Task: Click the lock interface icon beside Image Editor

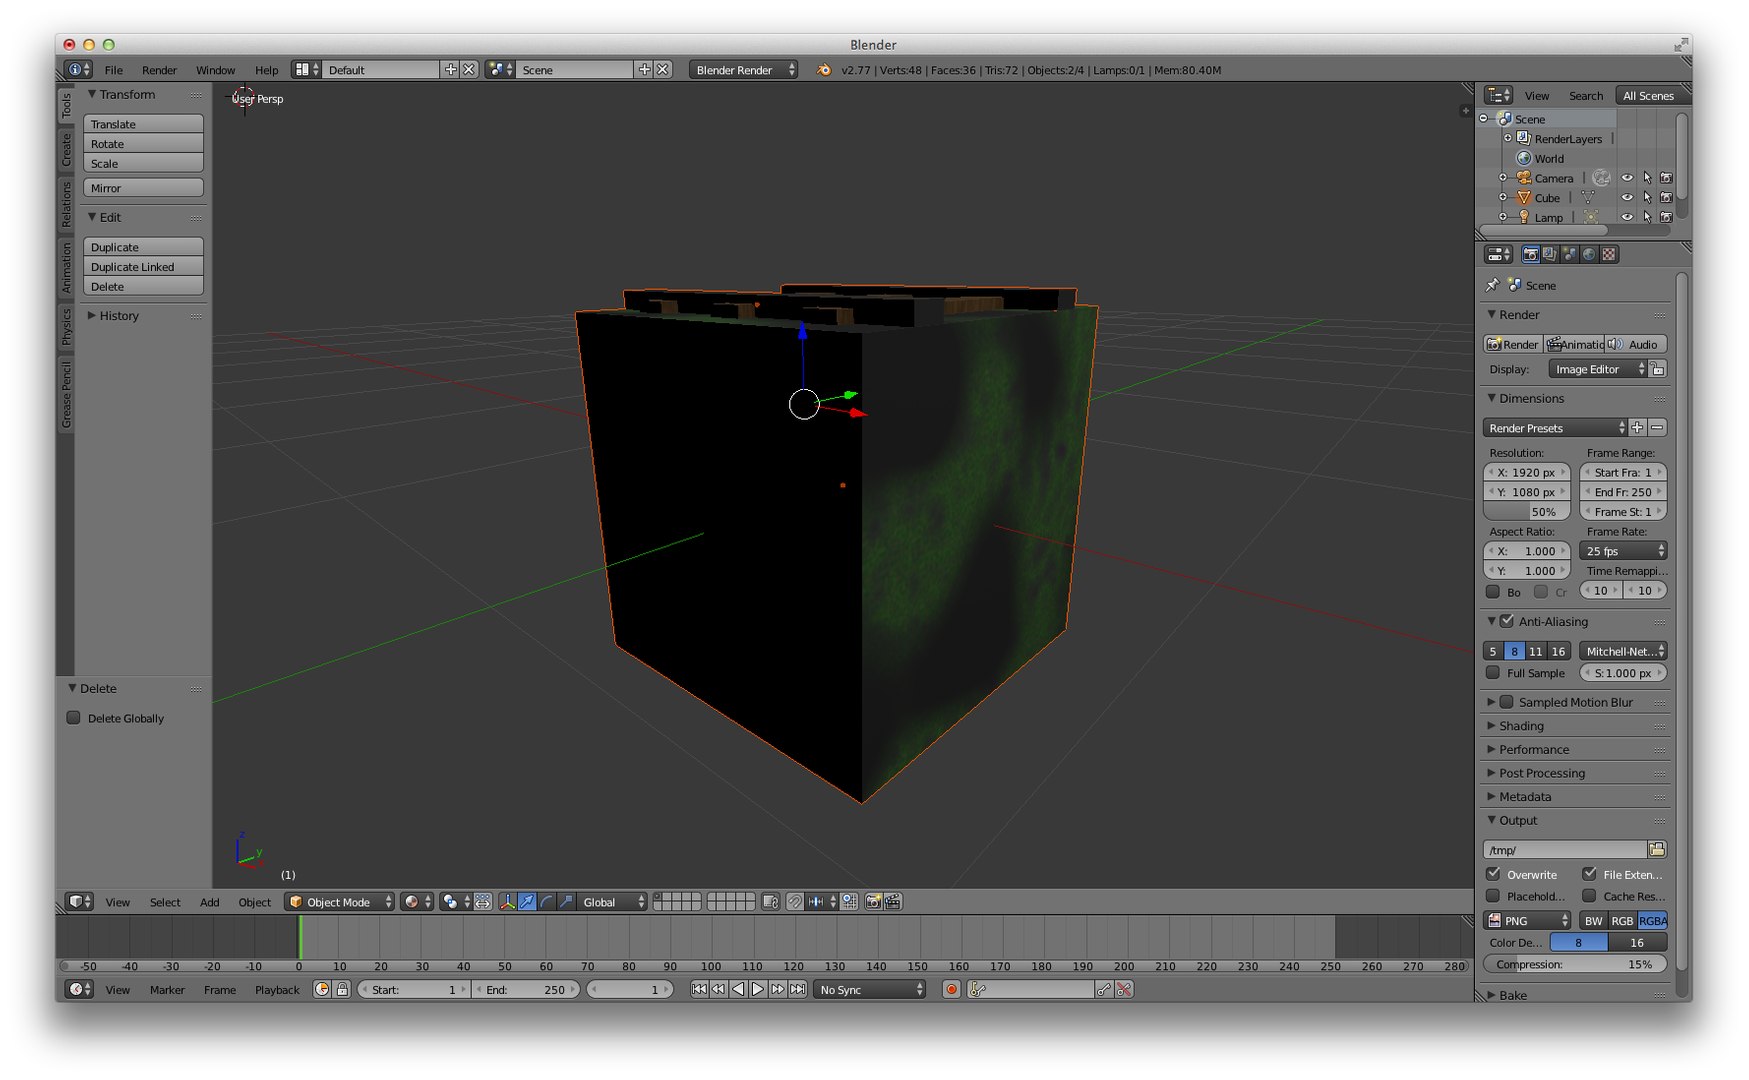Action: (1657, 369)
